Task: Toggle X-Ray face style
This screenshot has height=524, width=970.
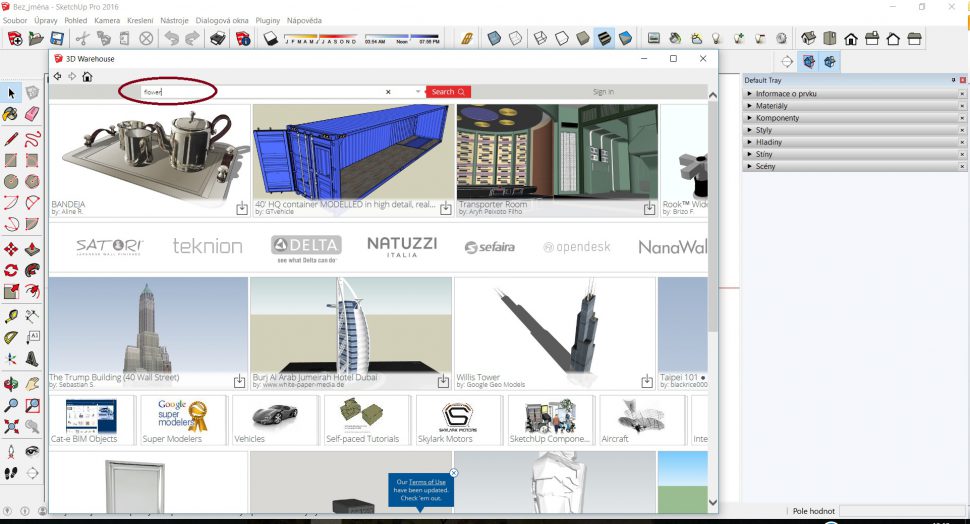Action: pyautogui.click(x=494, y=38)
